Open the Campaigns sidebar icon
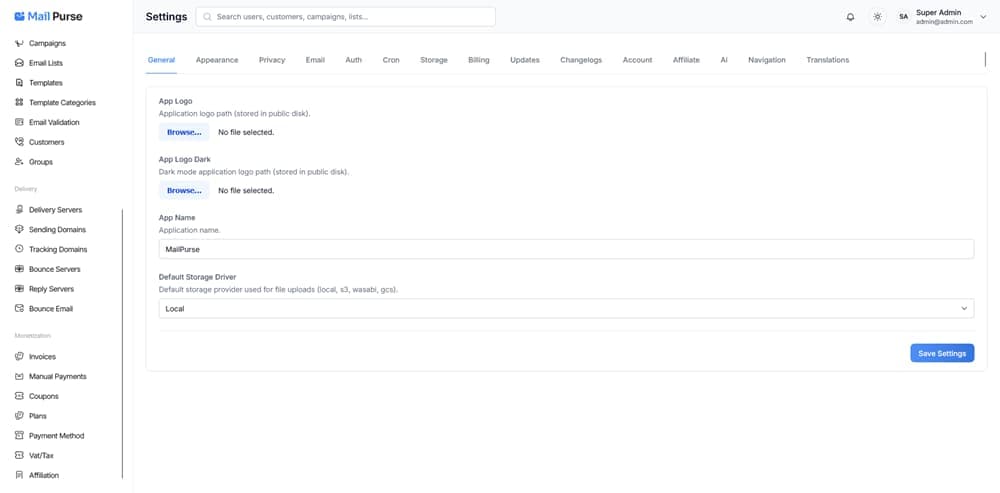This screenshot has height=493, width=1000. pyautogui.click(x=19, y=44)
